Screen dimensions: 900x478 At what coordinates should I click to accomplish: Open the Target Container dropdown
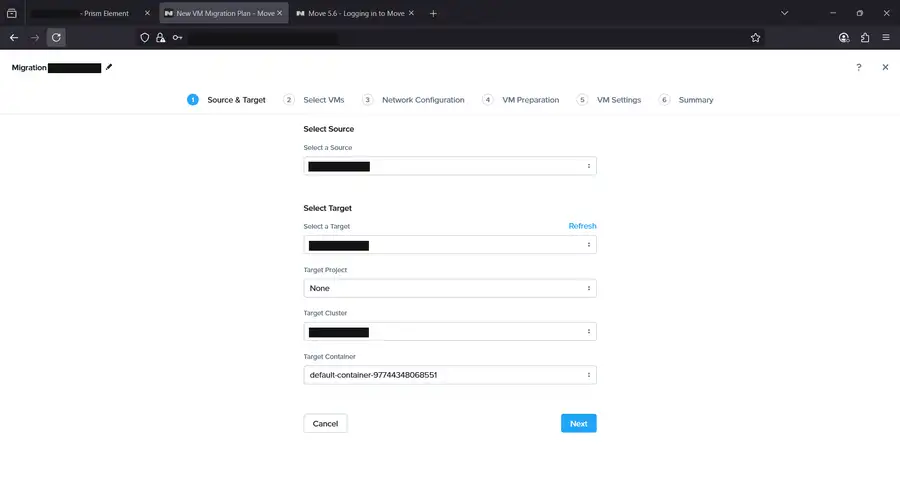click(x=450, y=375)
